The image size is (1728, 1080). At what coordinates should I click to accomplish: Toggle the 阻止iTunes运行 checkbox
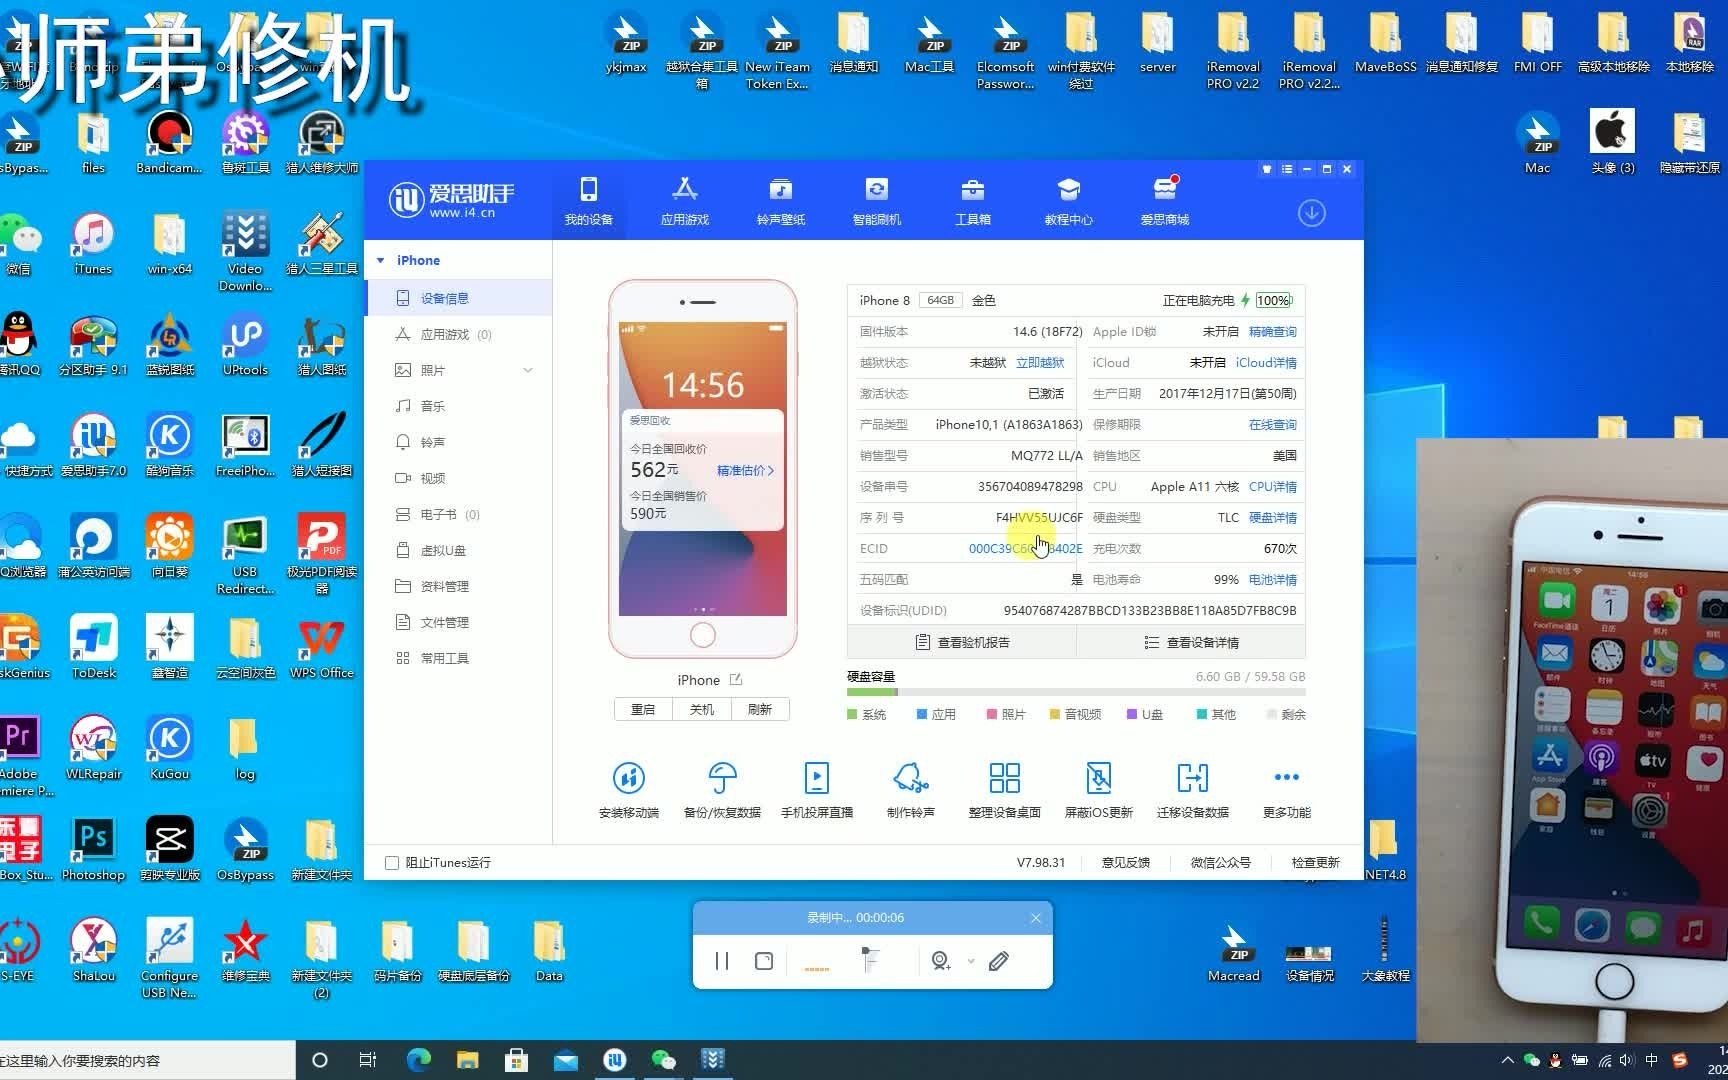[392, 862]
